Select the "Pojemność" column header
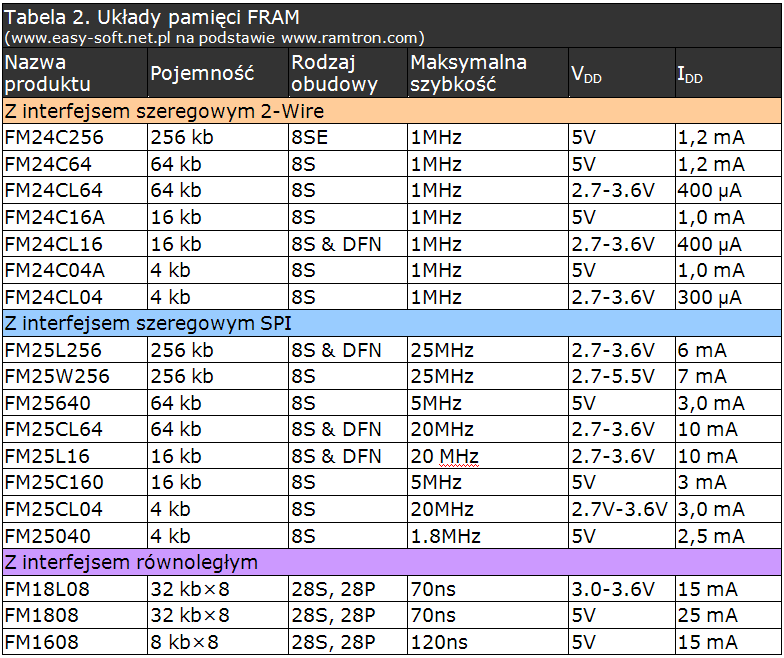784x658 pixels. [218, 73]
